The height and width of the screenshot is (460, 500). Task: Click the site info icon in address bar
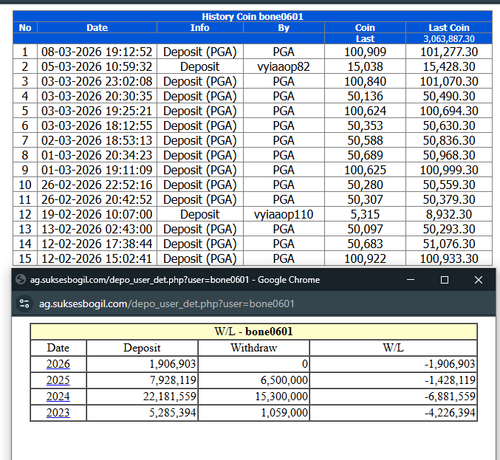(x=24, y=304)
